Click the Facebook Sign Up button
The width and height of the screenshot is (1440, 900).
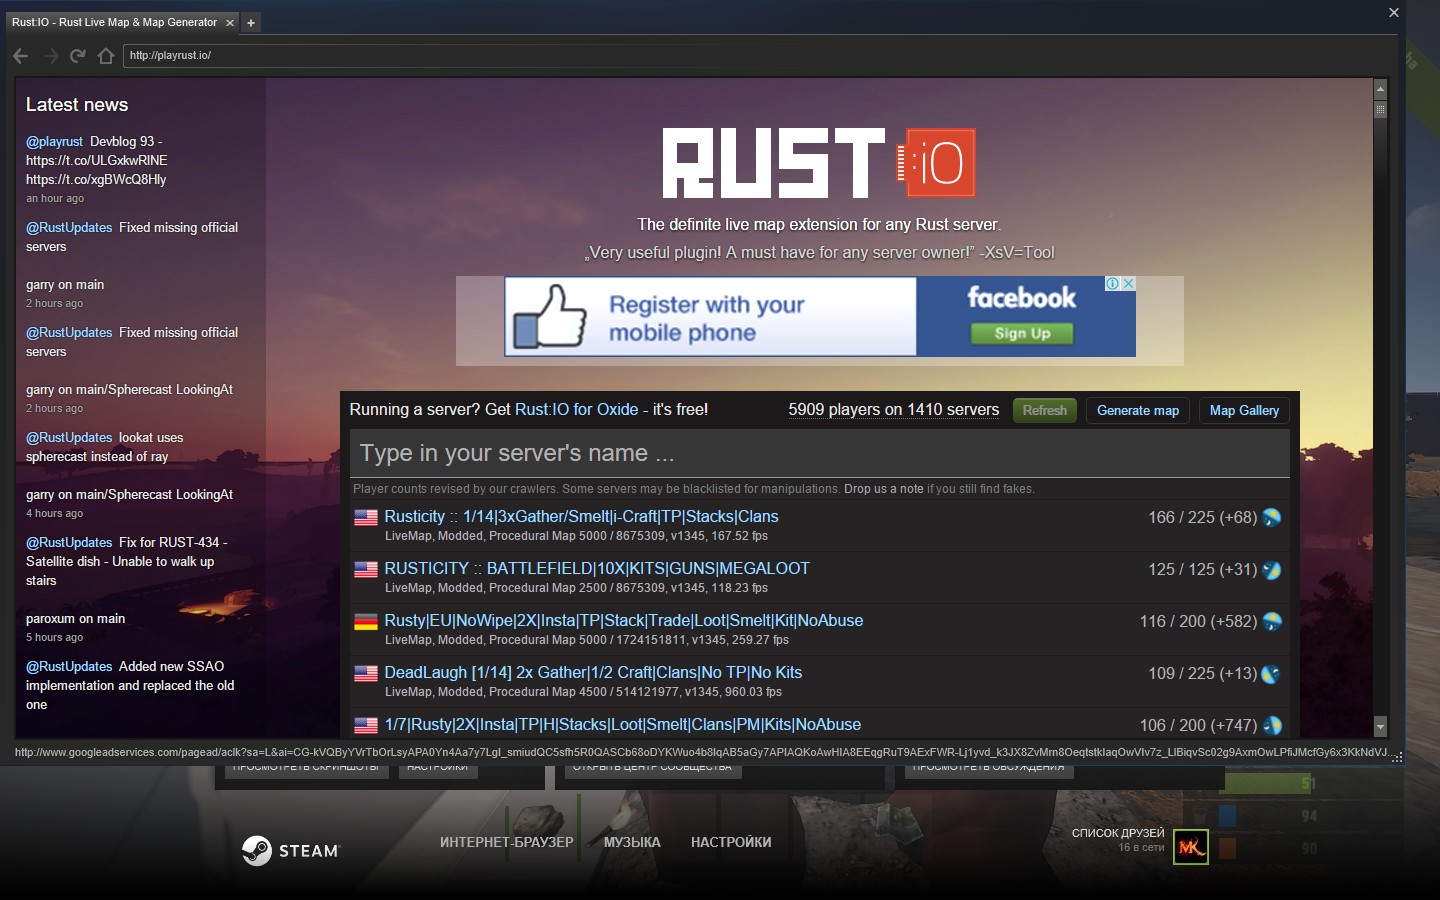tap(1022, 333)
